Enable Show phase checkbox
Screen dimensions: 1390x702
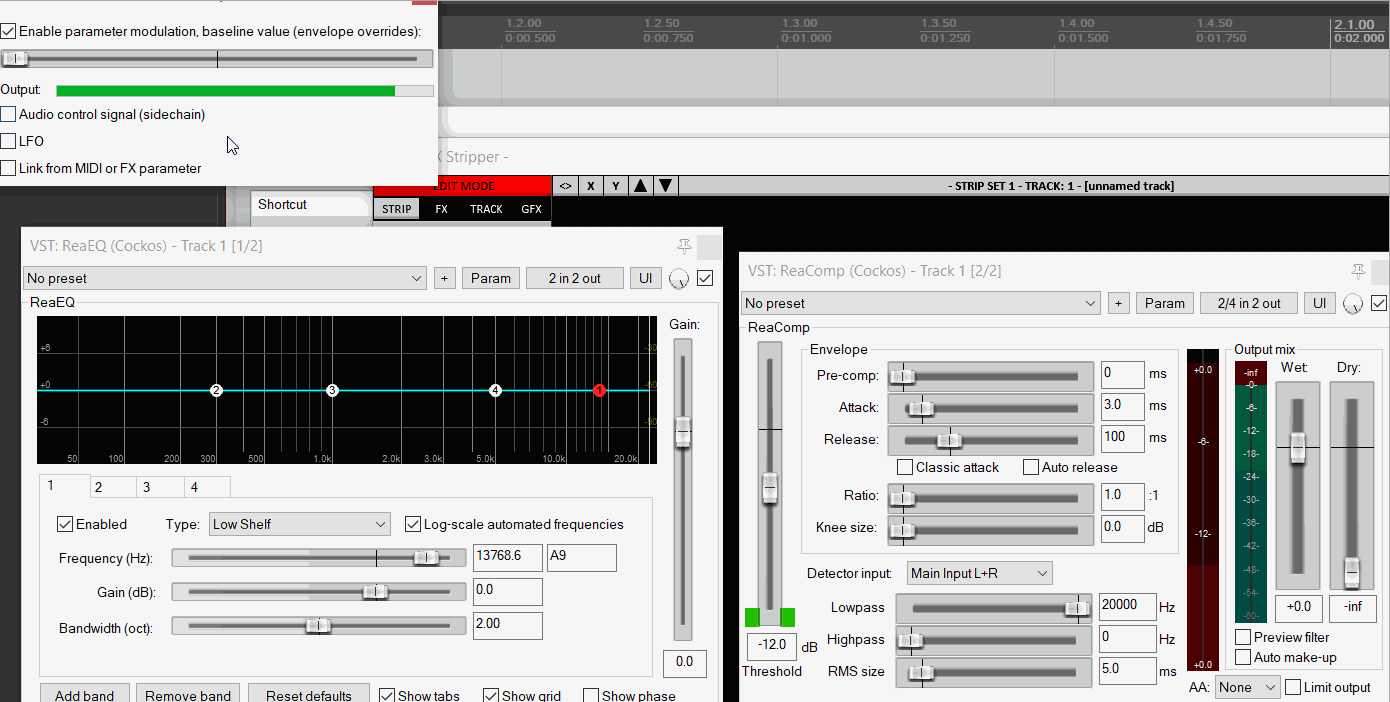591,696
